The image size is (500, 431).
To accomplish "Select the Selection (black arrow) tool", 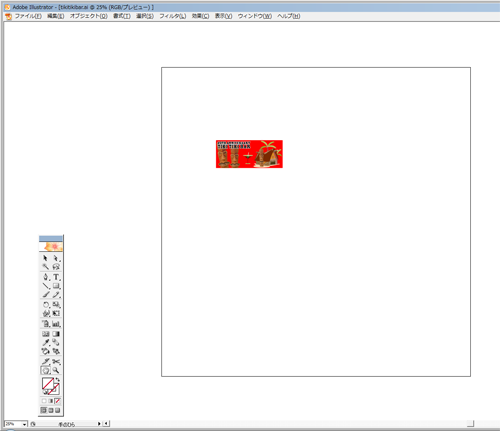I will point(45,258).
